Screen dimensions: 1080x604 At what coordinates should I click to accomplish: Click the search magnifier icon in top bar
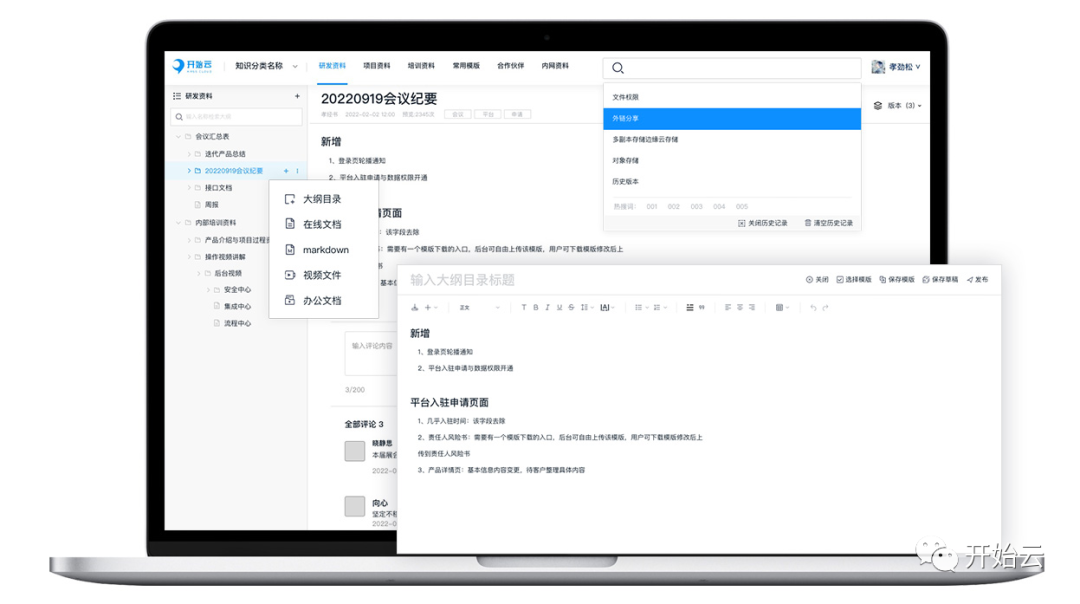tap(618, 68)
